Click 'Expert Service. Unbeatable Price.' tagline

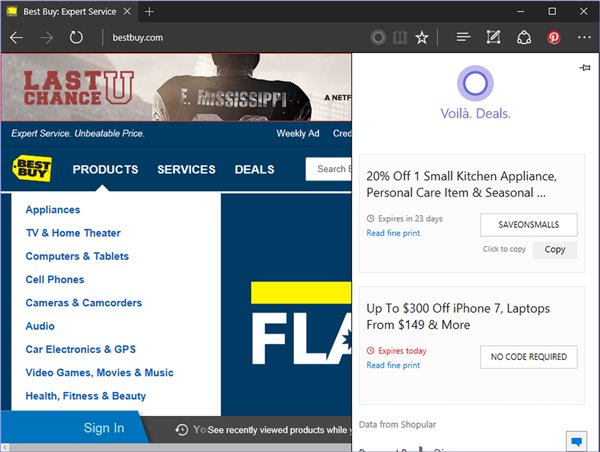click(x=78, y=133)
